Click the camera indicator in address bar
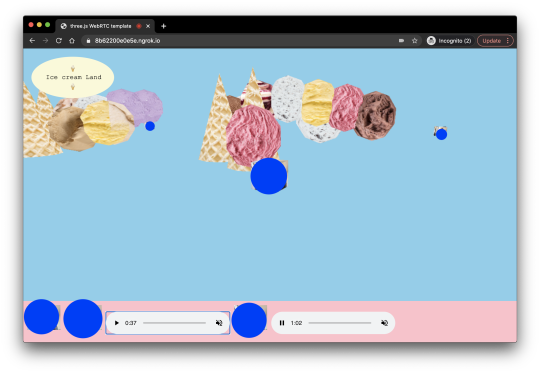This screenshot has width=540, height=373. click(401, 41)
